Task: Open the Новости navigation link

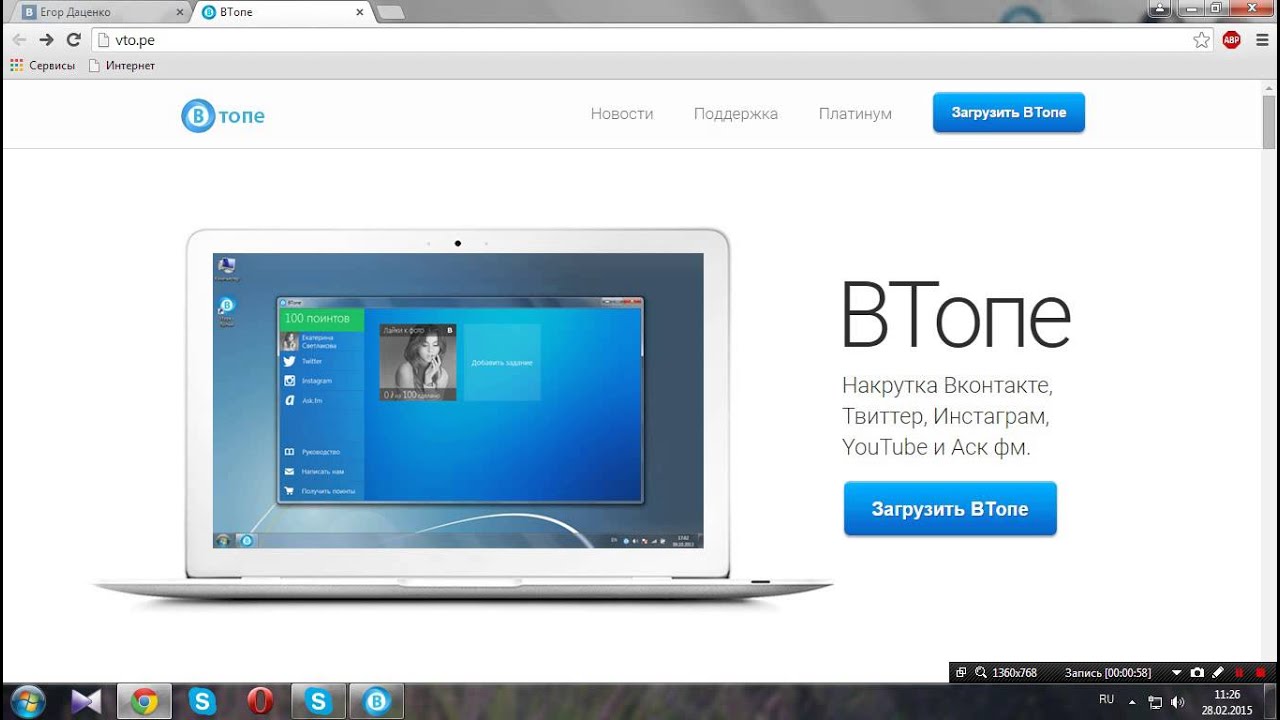Action: [622, 114]
